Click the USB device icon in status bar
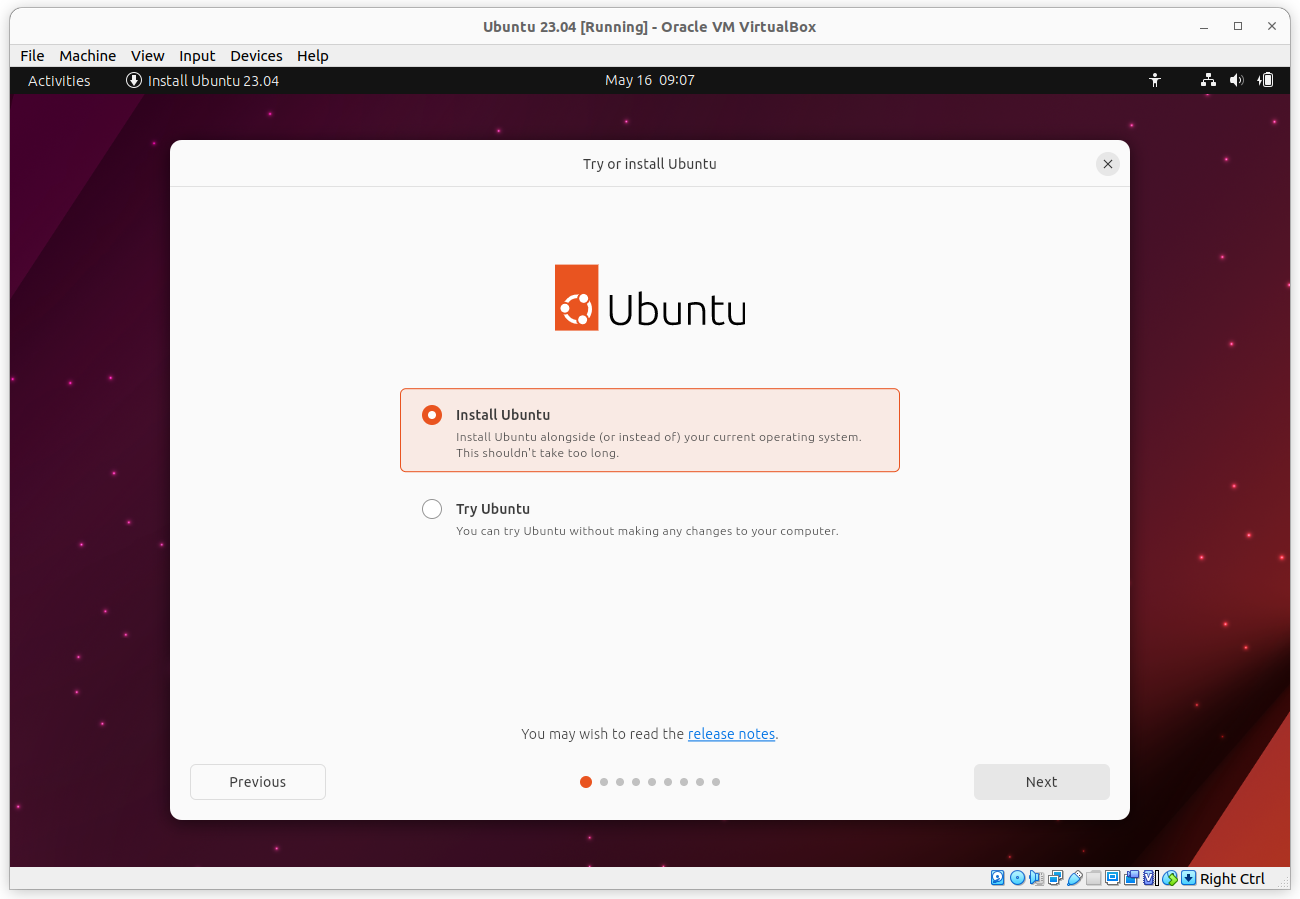The image size is (1300, 899). click(1075, 878)
